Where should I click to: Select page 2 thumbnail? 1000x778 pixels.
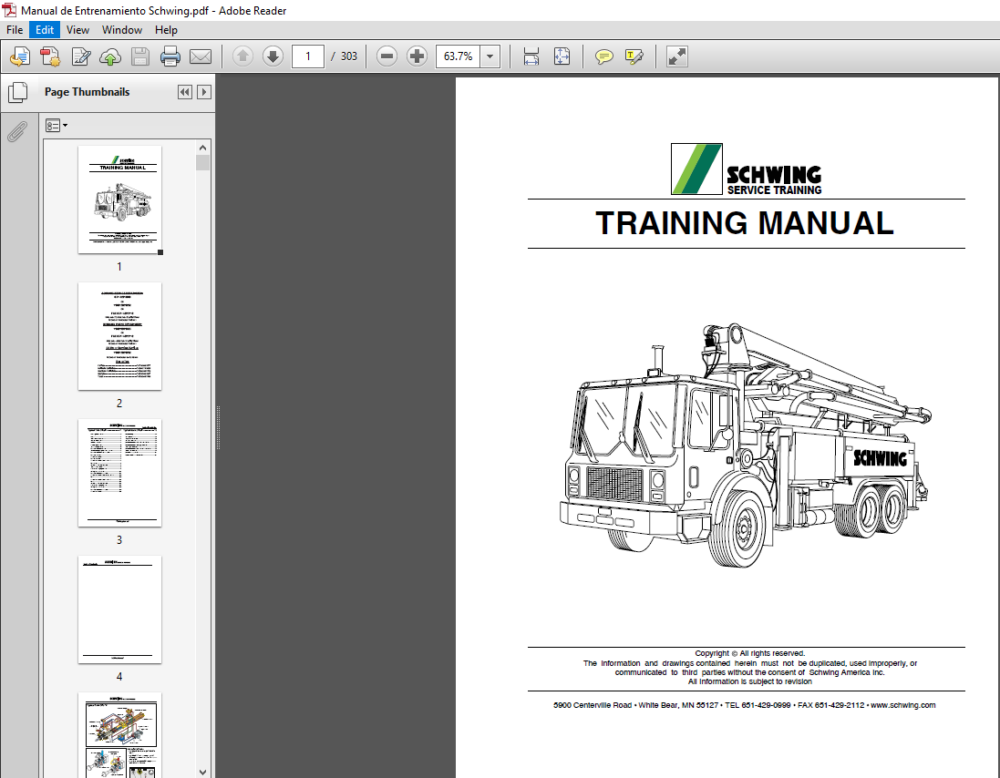pos(120,336)
